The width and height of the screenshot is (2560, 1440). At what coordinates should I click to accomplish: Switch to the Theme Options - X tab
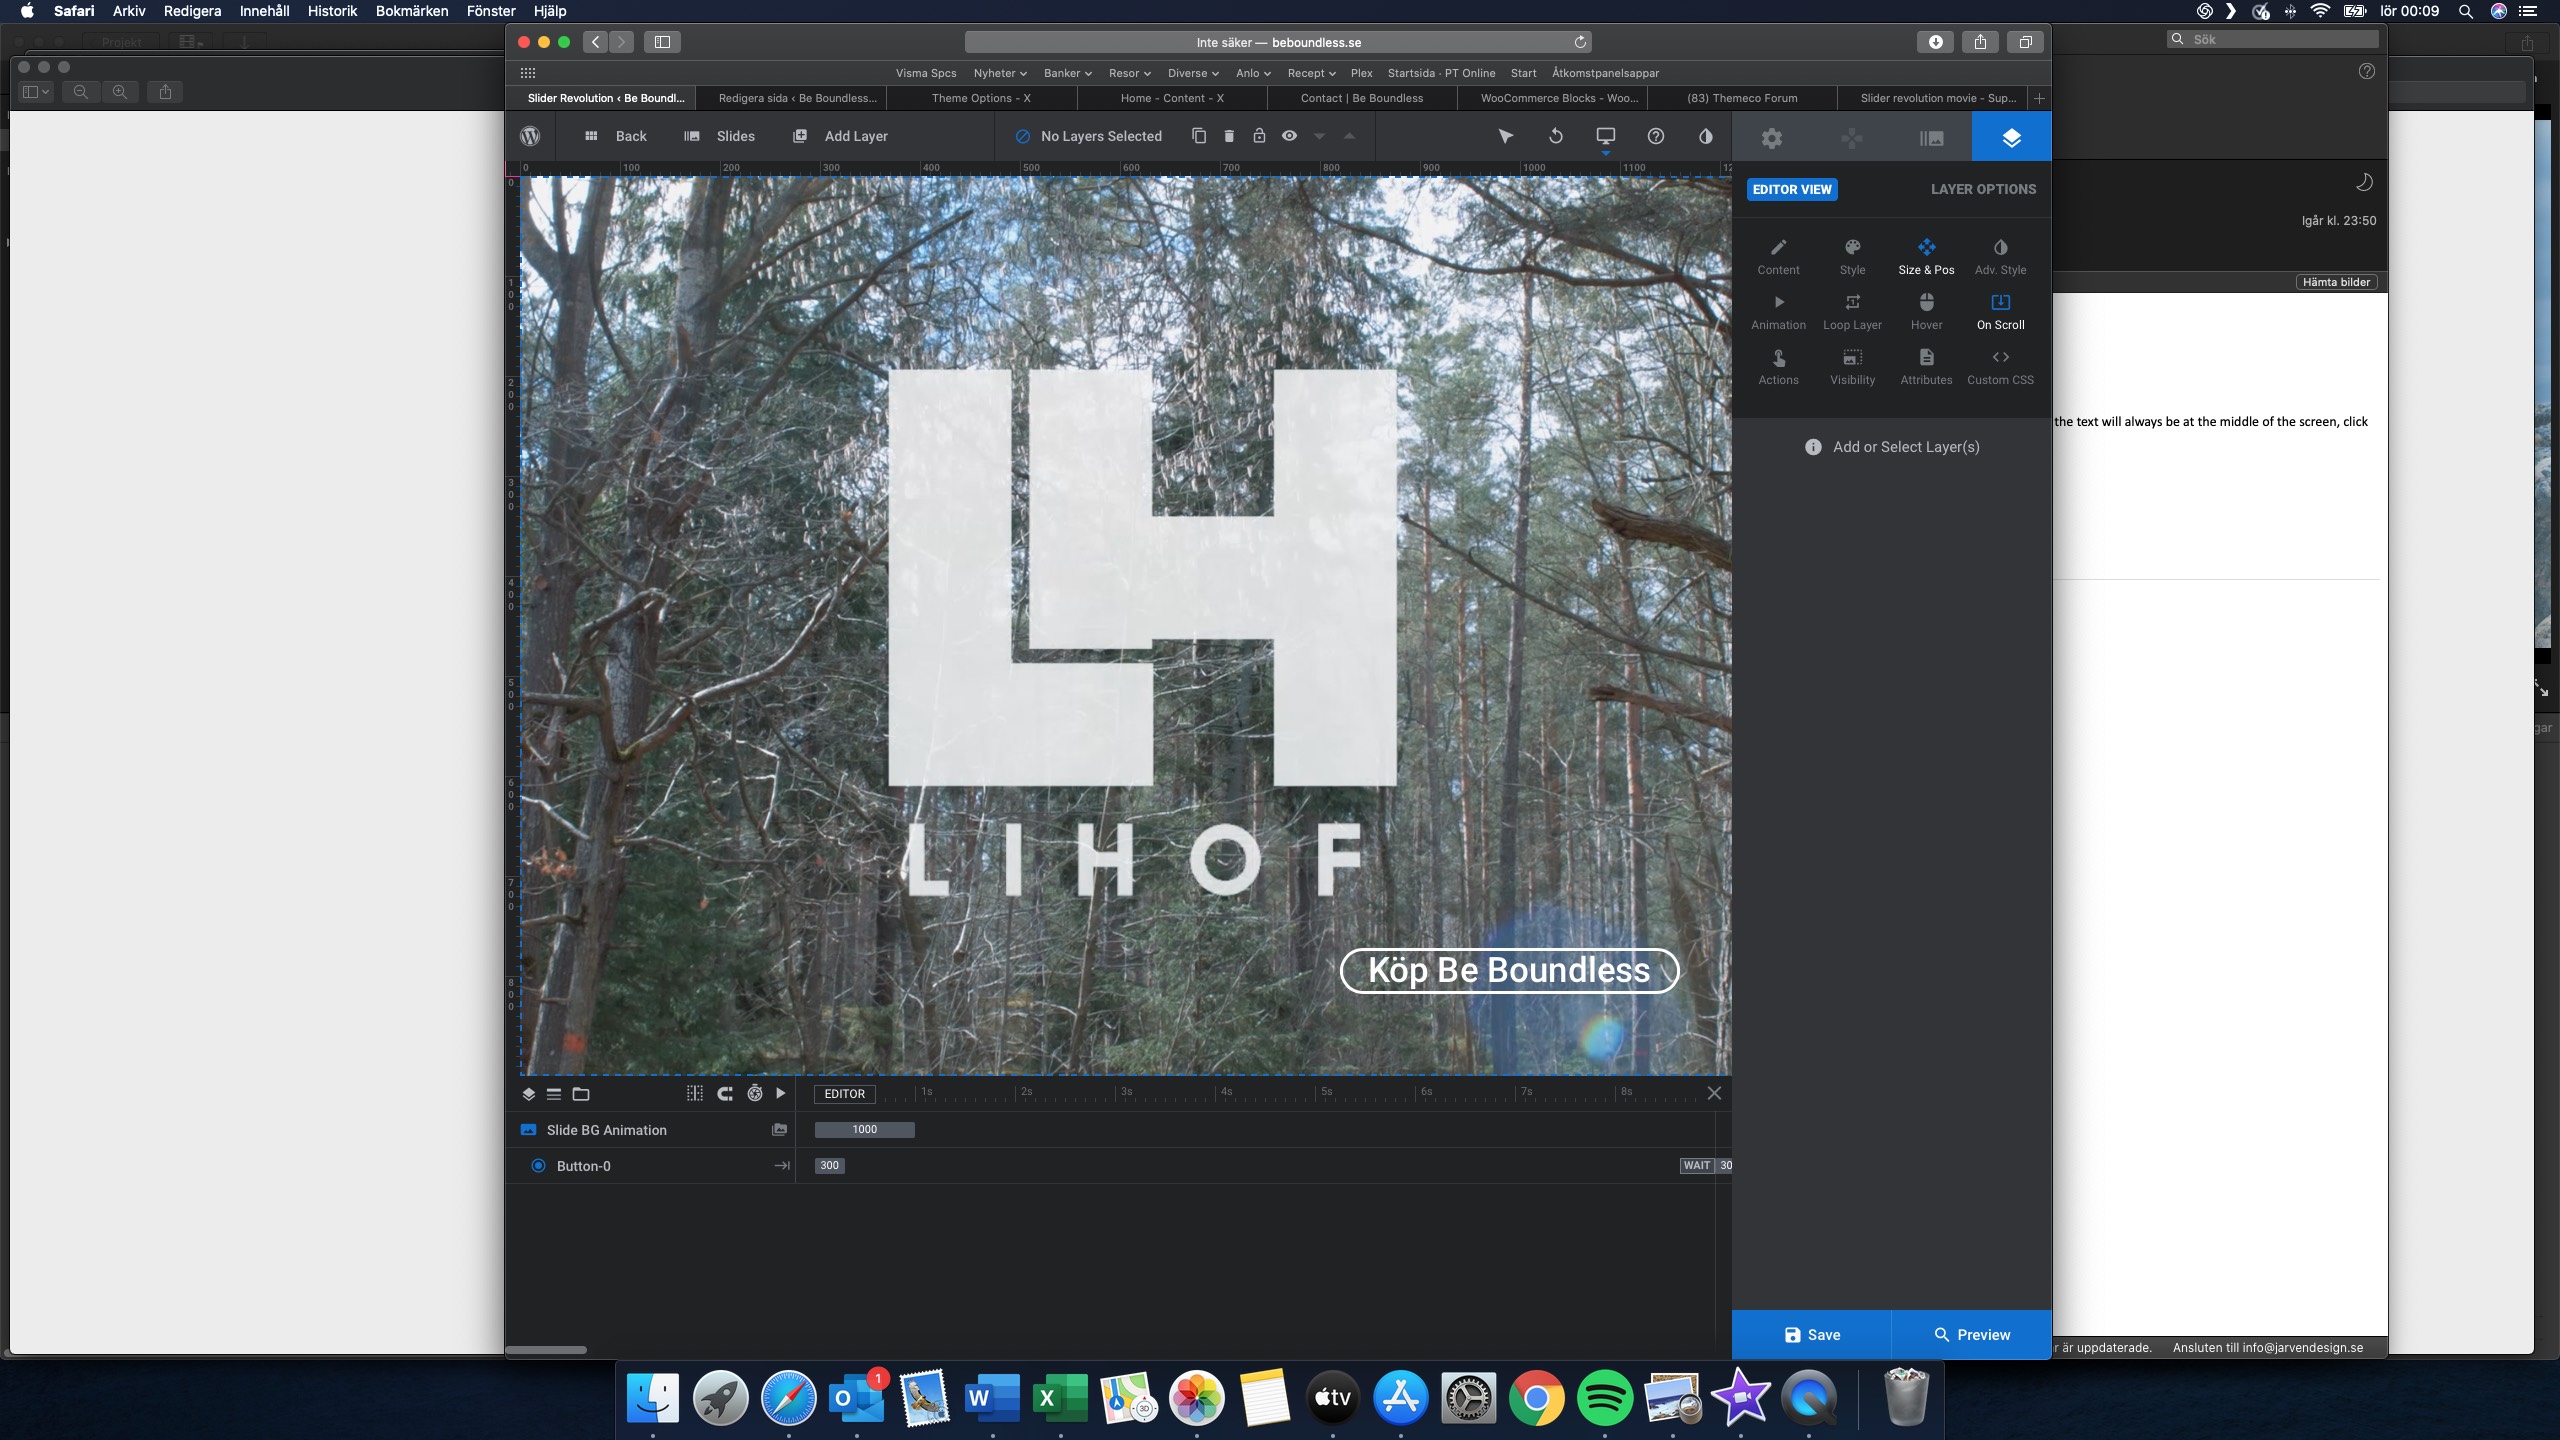tap(981, 98)
